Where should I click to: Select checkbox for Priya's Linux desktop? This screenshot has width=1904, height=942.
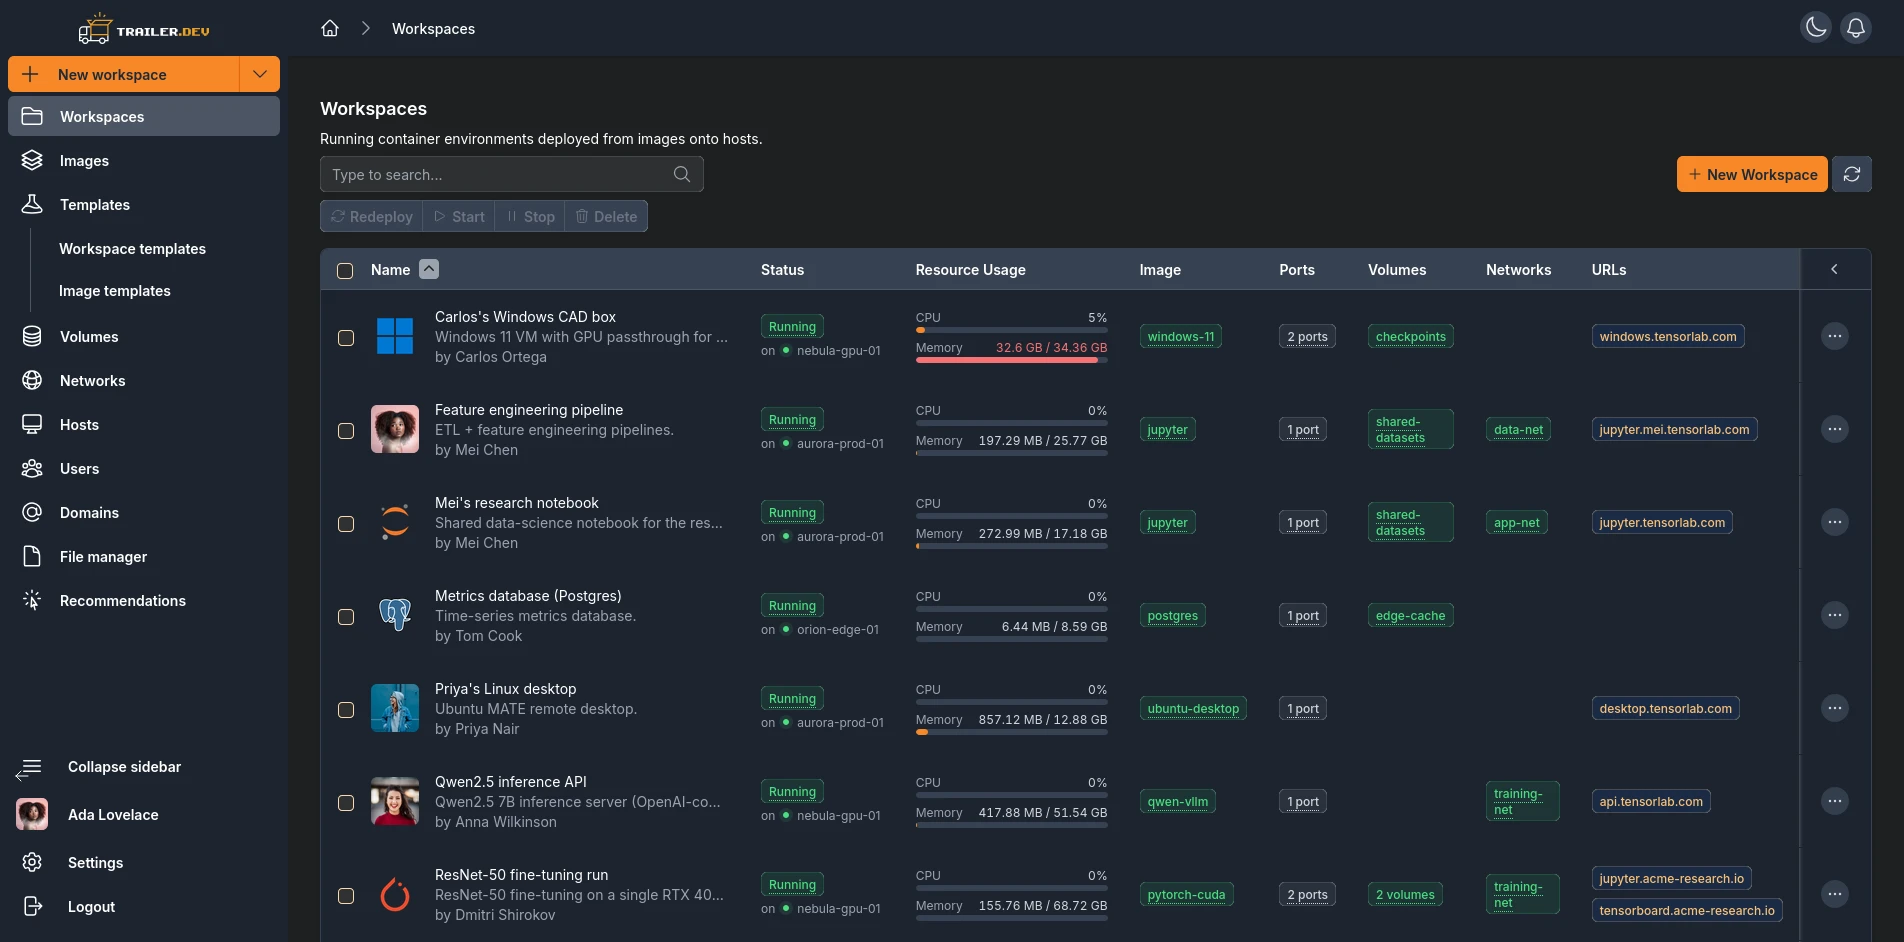(346, 710)
